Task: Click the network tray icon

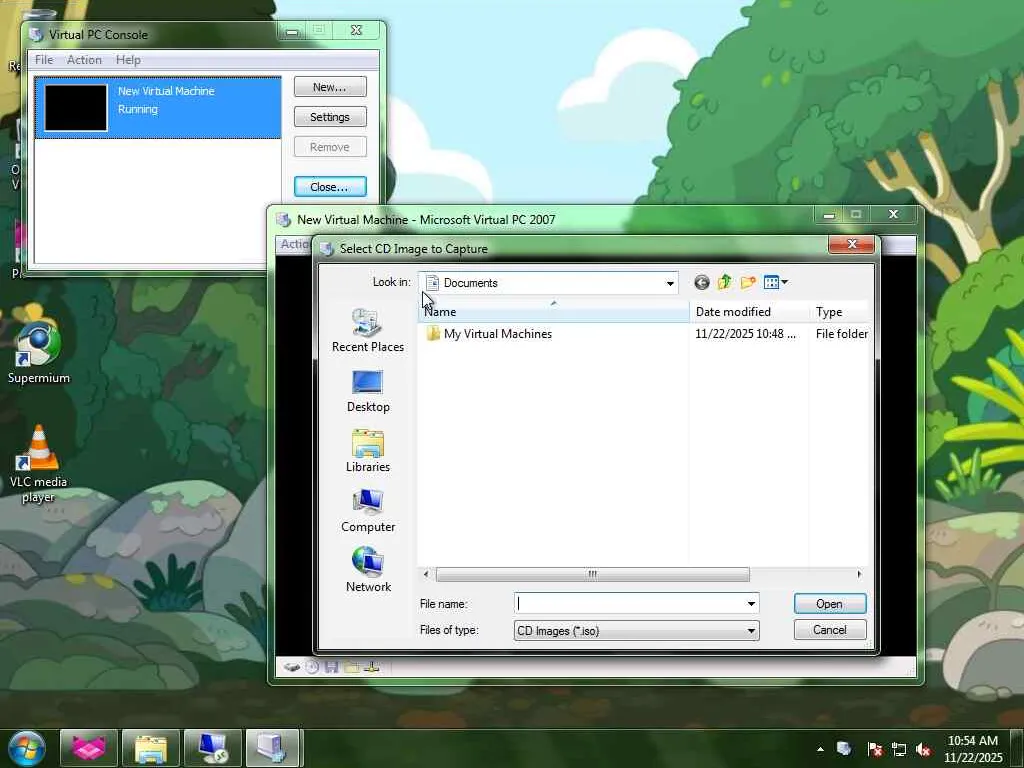Action: 899,749
